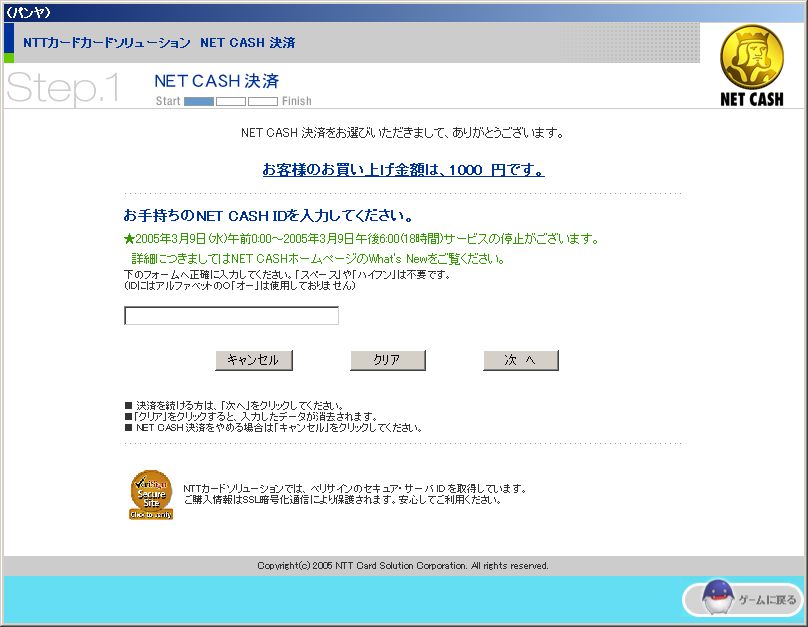Image resolution: width=808 pixels, height=627 pixels.
Task: Click the 次へ button
Action: tap(520, 360)
